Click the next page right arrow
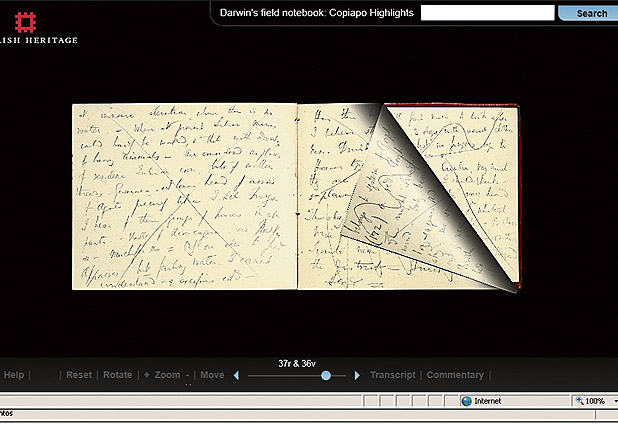 point(357,376)
